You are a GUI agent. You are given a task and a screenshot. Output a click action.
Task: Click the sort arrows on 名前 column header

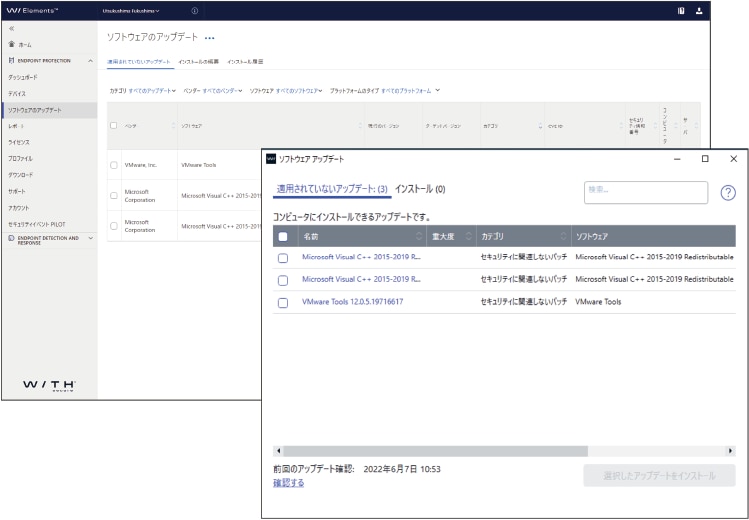[418, 237]
